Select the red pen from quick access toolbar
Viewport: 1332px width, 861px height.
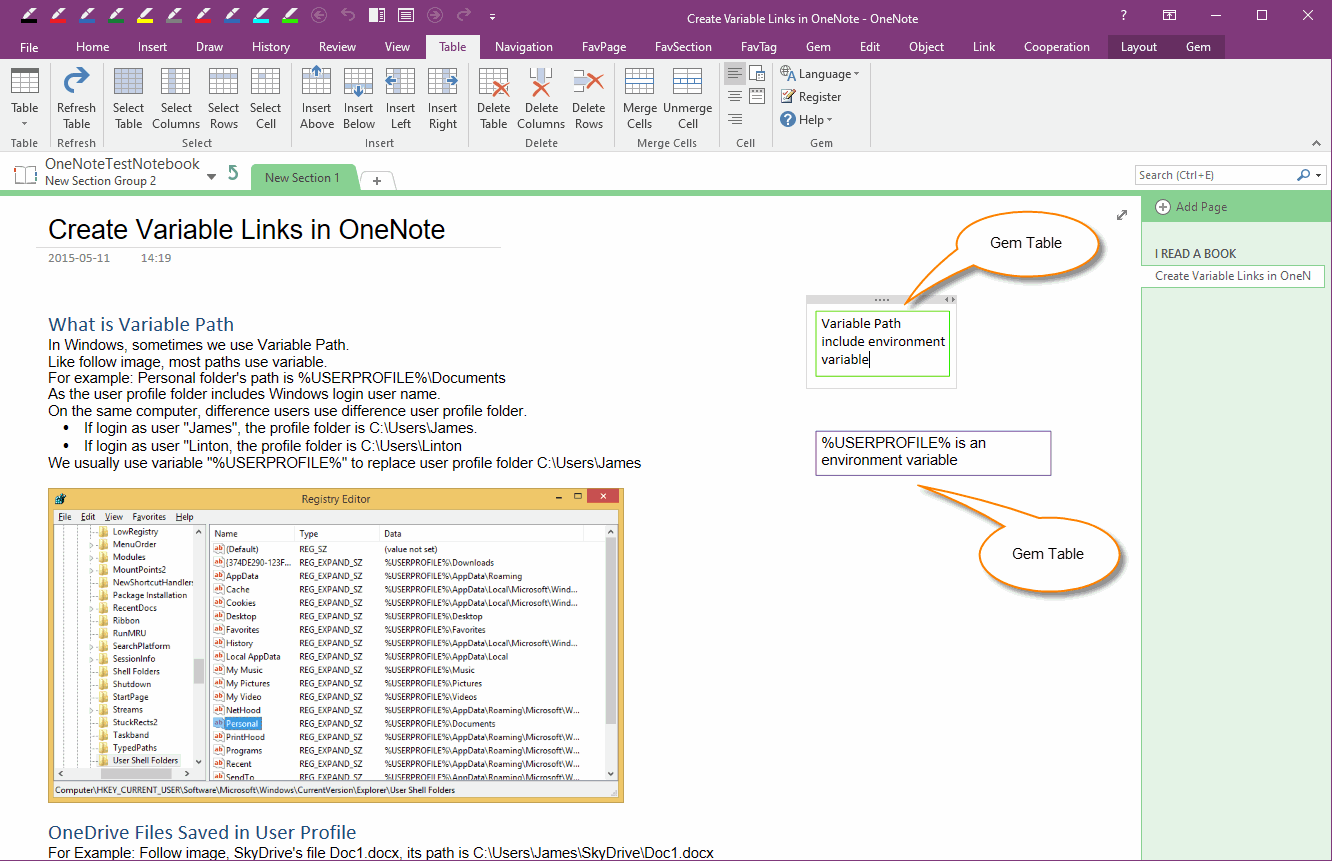59,16
